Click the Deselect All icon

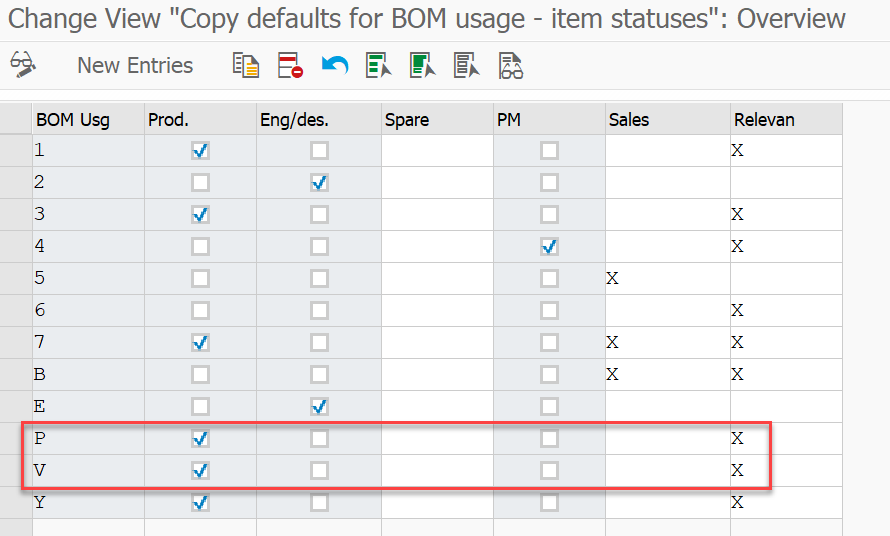click(x=467, y=65)
